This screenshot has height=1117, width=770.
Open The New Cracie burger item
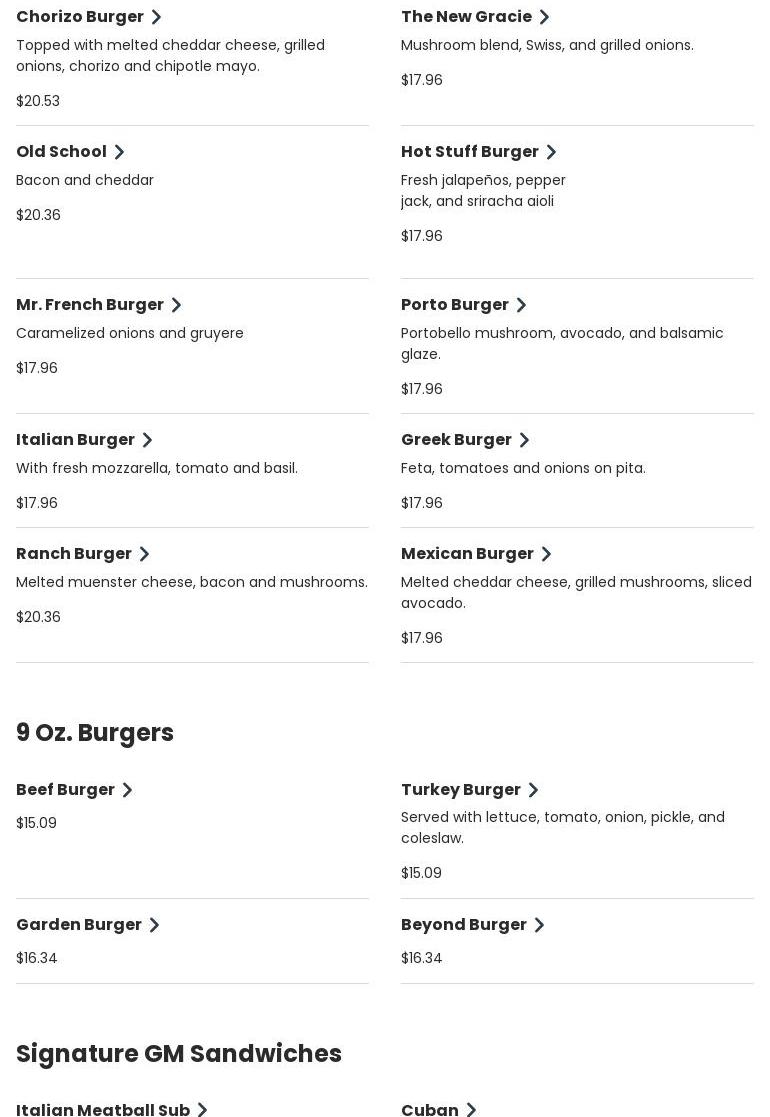[x=466, y=17]
